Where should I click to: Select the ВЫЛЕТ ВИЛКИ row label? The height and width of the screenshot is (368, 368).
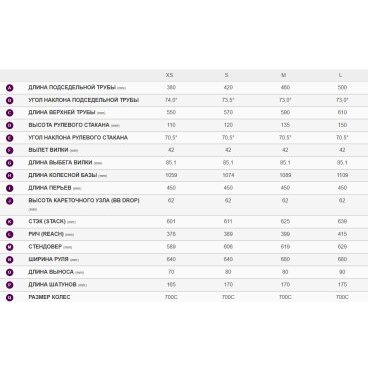(48, 150)
